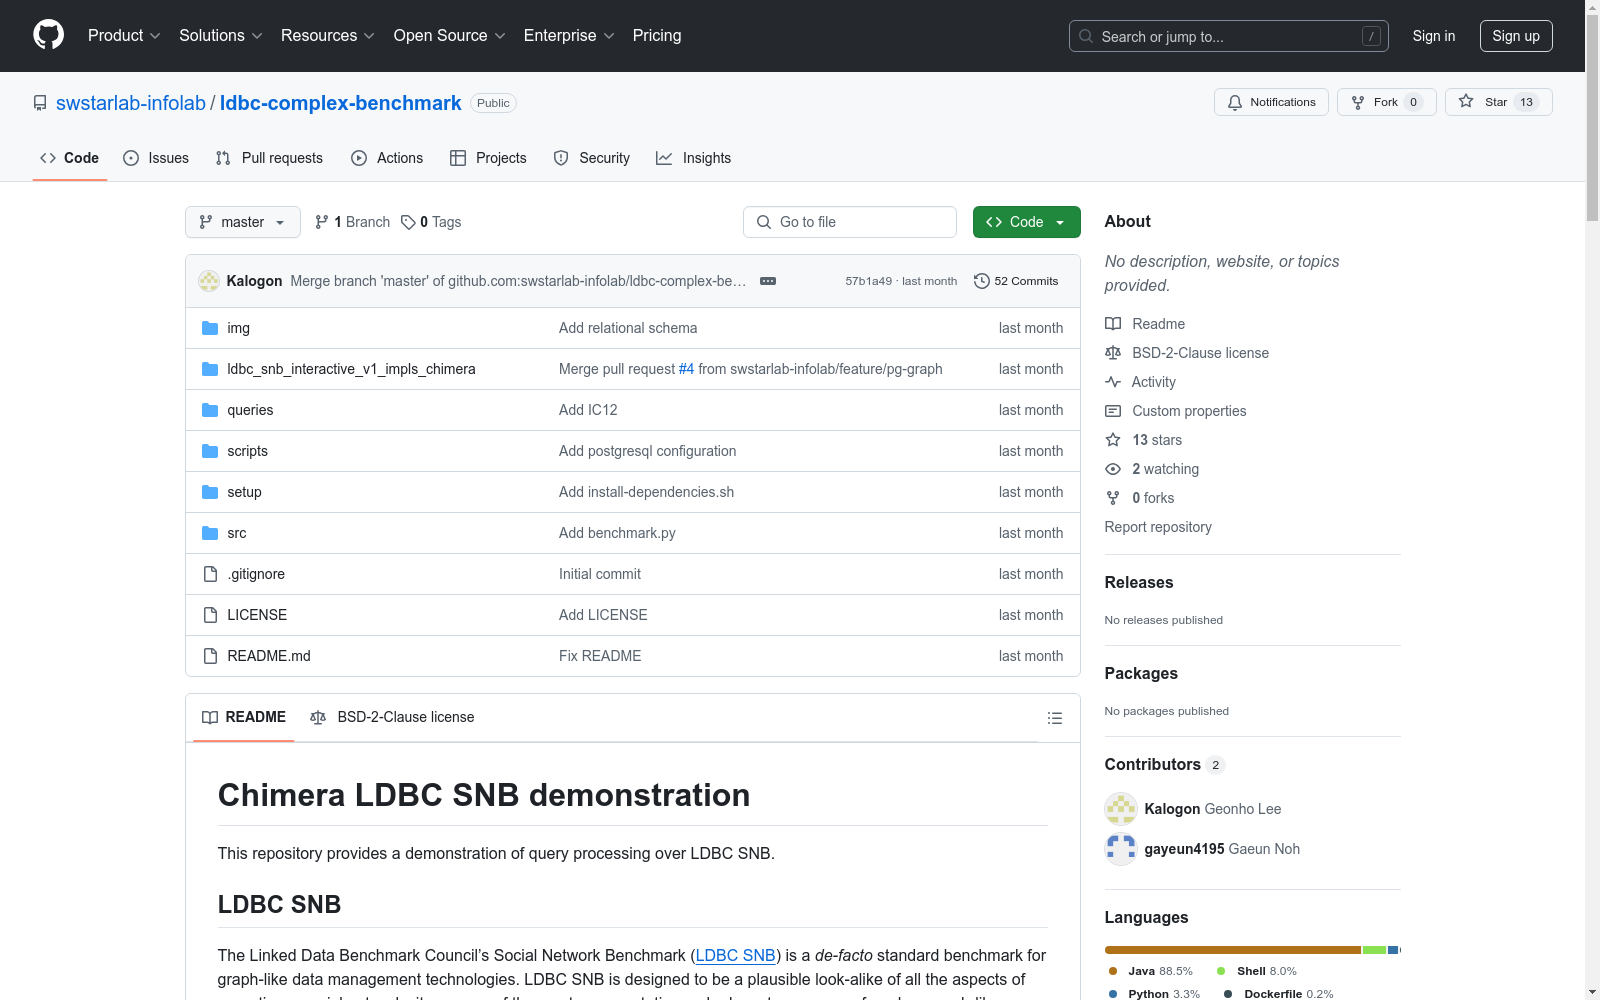The height and width of the screenshot is (1000, 1600).
Task: Click the book icon next to Readme
Action: (x=1113, y=324)
